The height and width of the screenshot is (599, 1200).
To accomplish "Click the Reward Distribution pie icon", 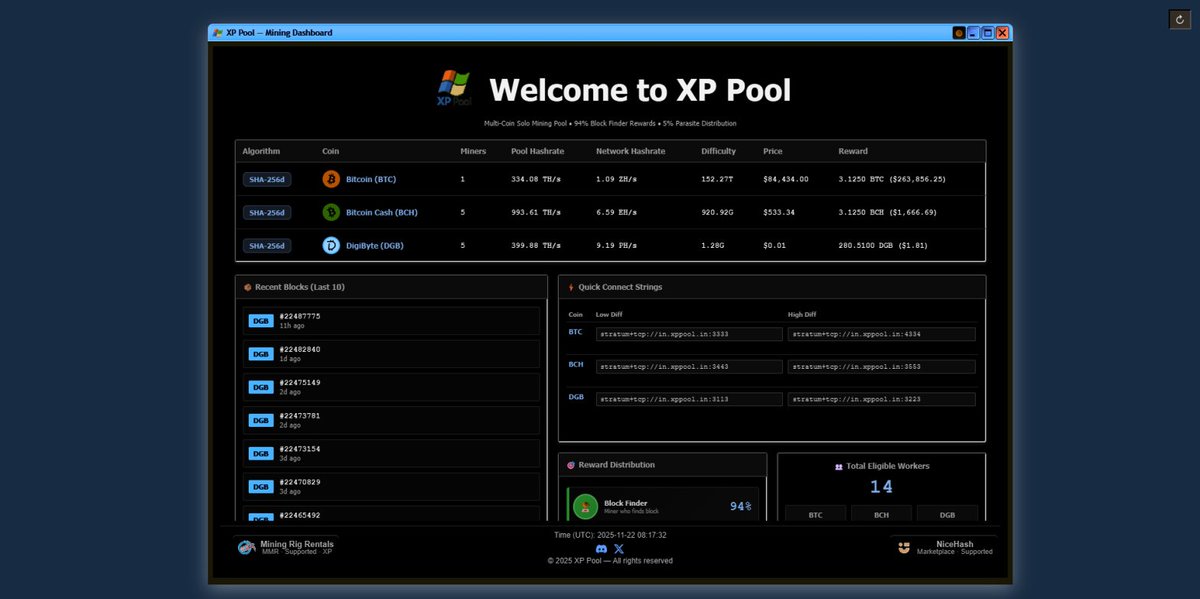I will pos(571,465).
